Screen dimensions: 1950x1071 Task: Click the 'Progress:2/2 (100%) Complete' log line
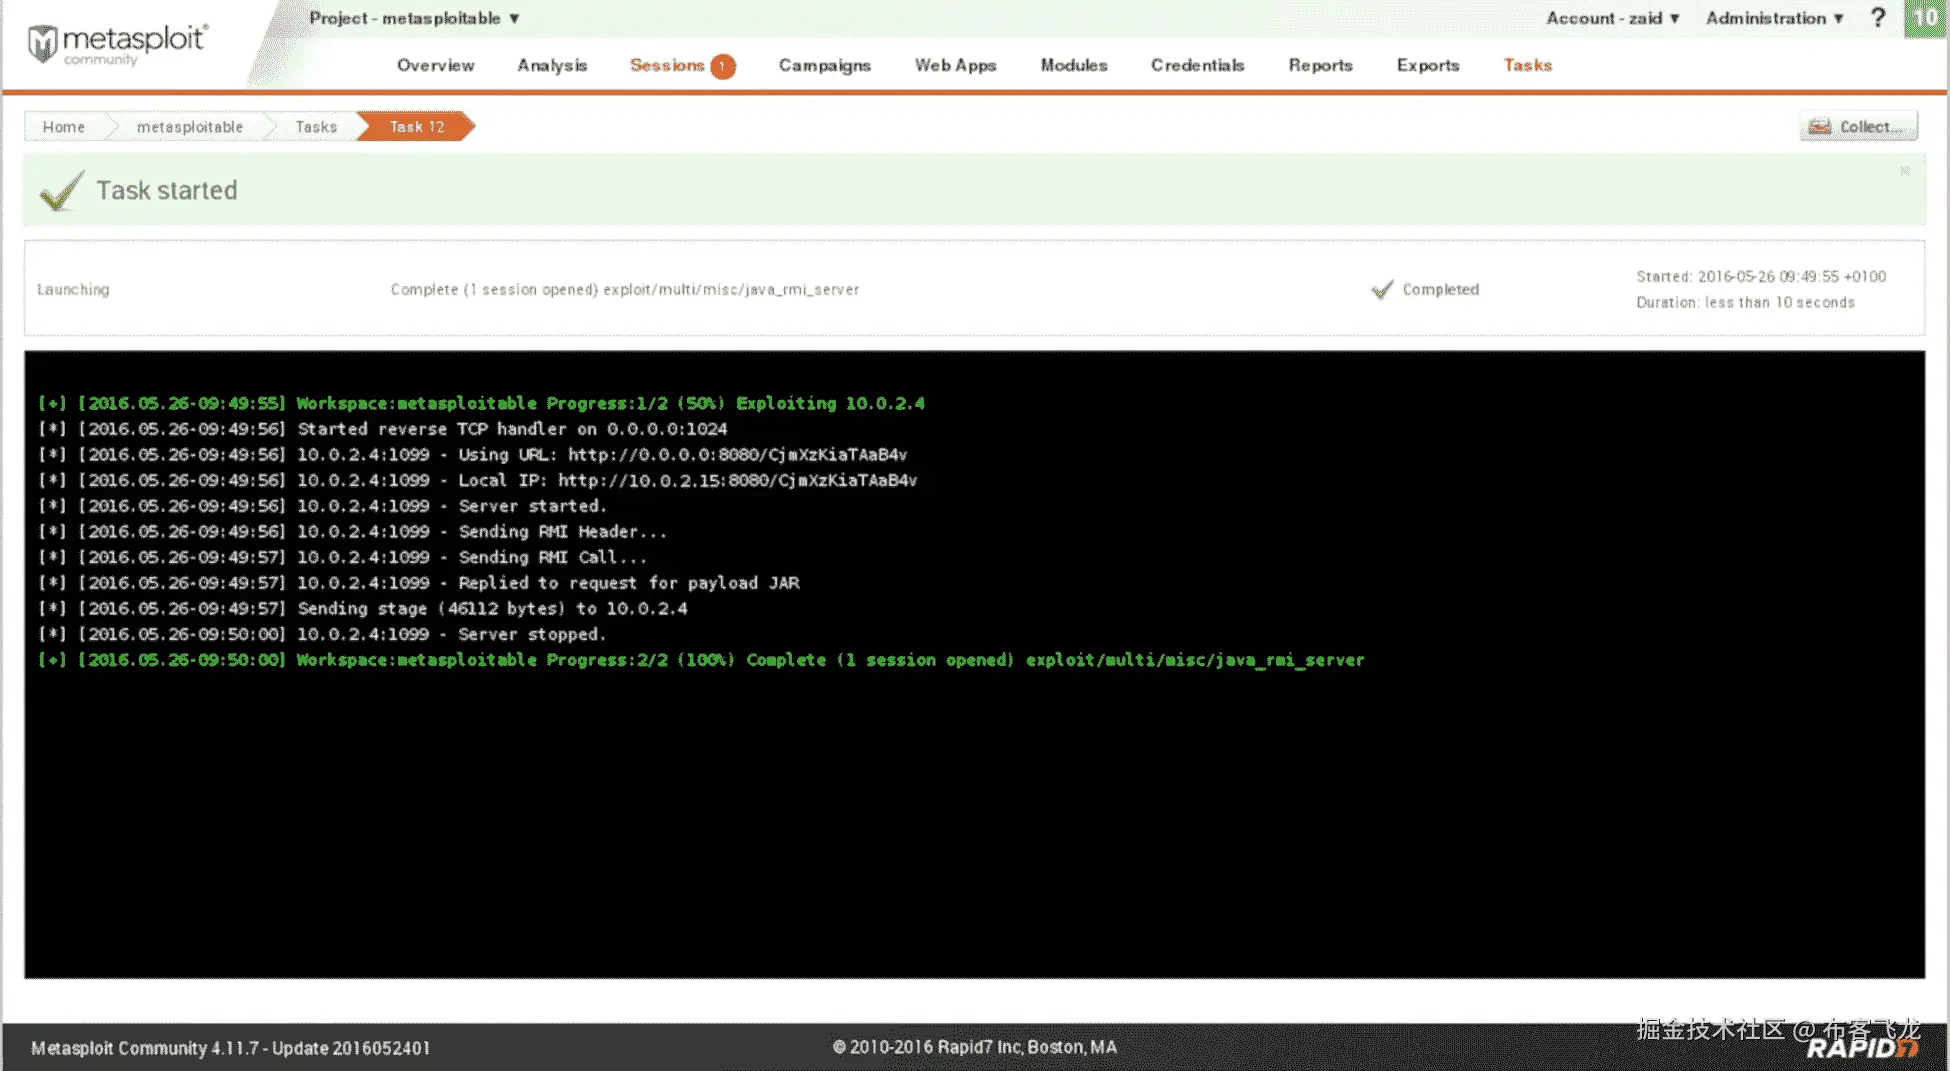click(701, 660)
